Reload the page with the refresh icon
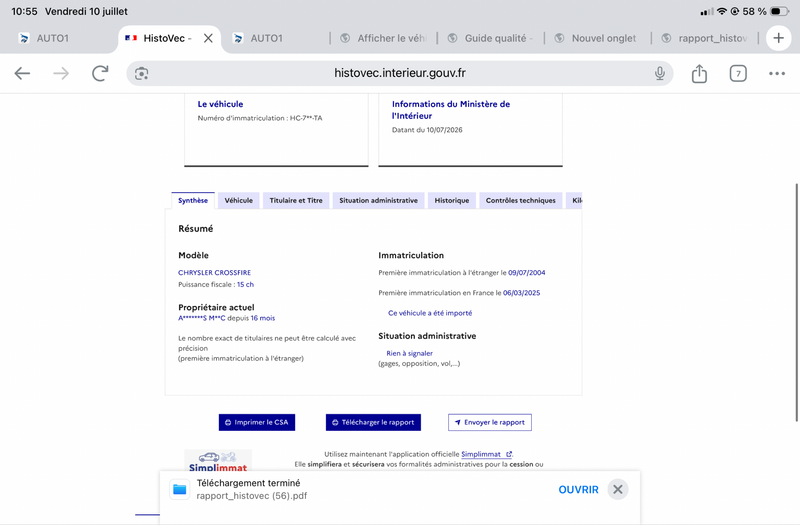This screenshot has width=800, height=525. point(100,73)
